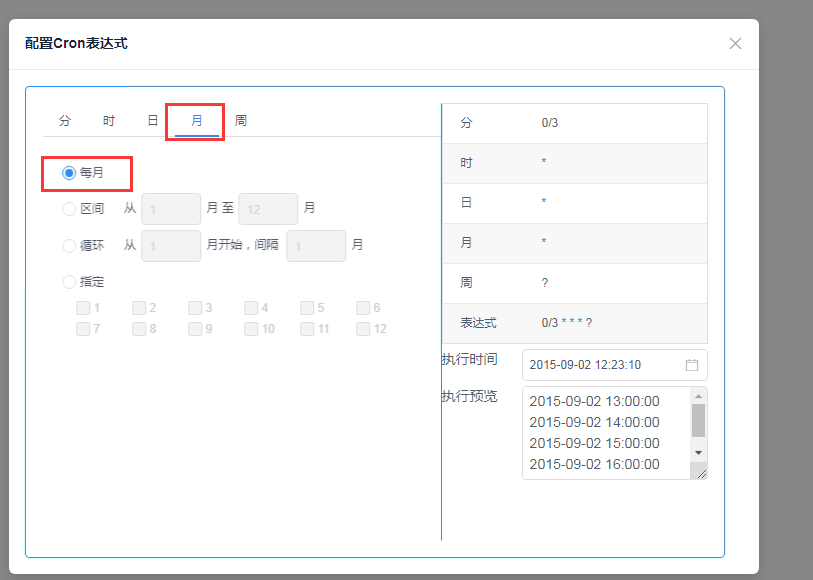The image size is (813, 580).
Task: Check month 6 checkbox
Action: [x=363, y=308]
